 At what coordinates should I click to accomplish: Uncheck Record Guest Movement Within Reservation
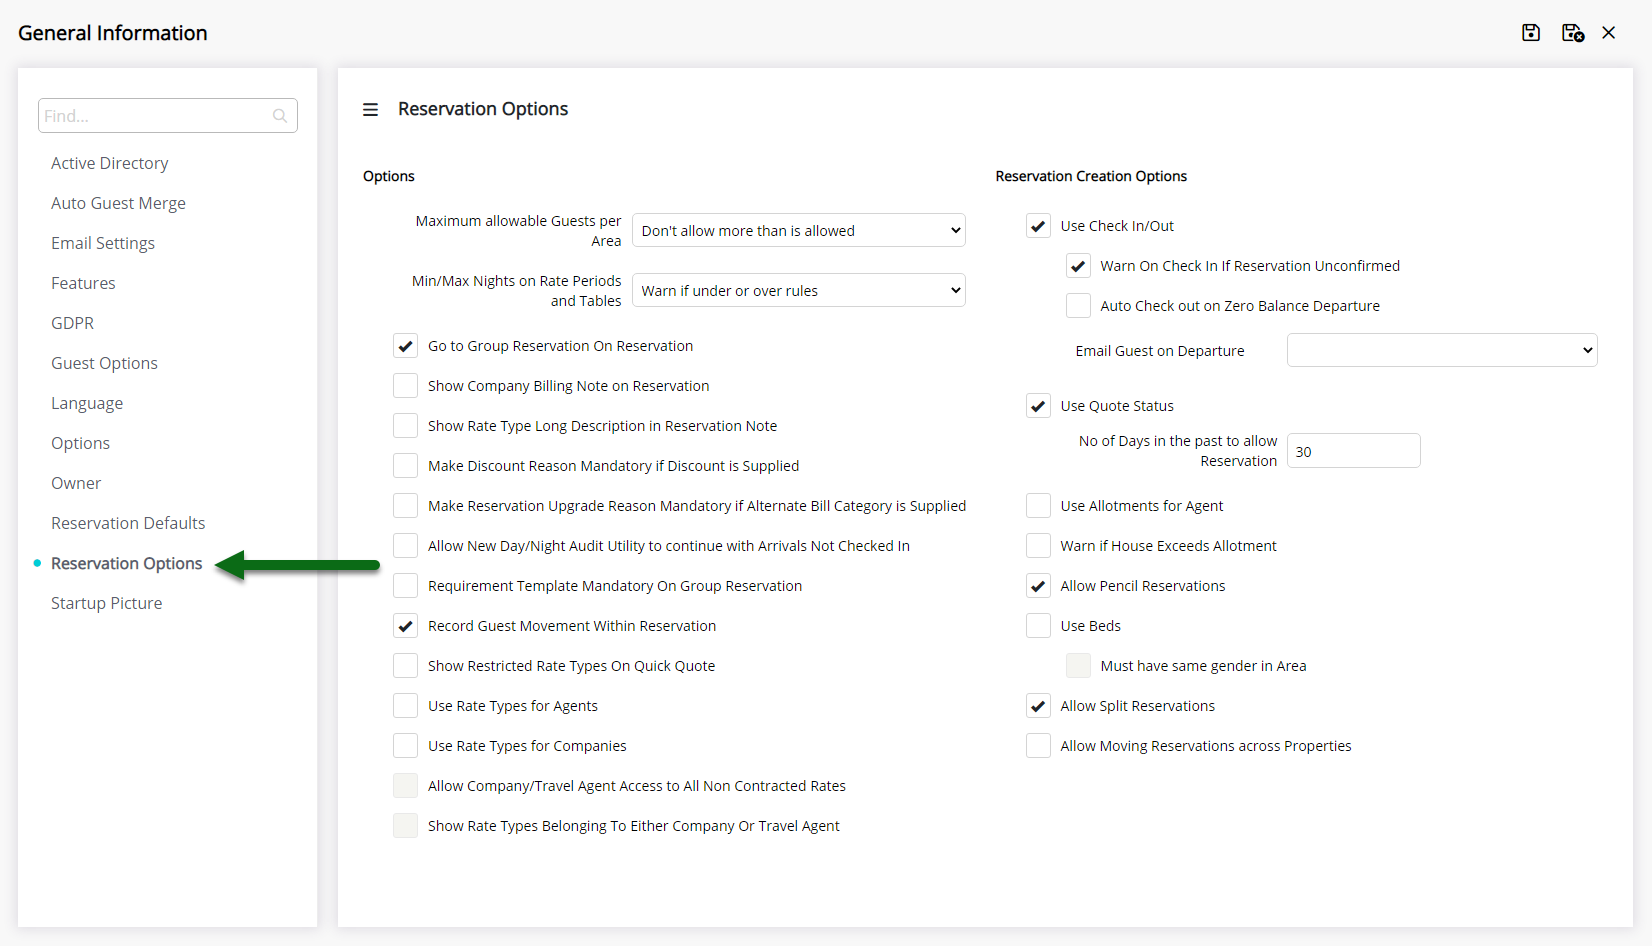coord(405,626)
